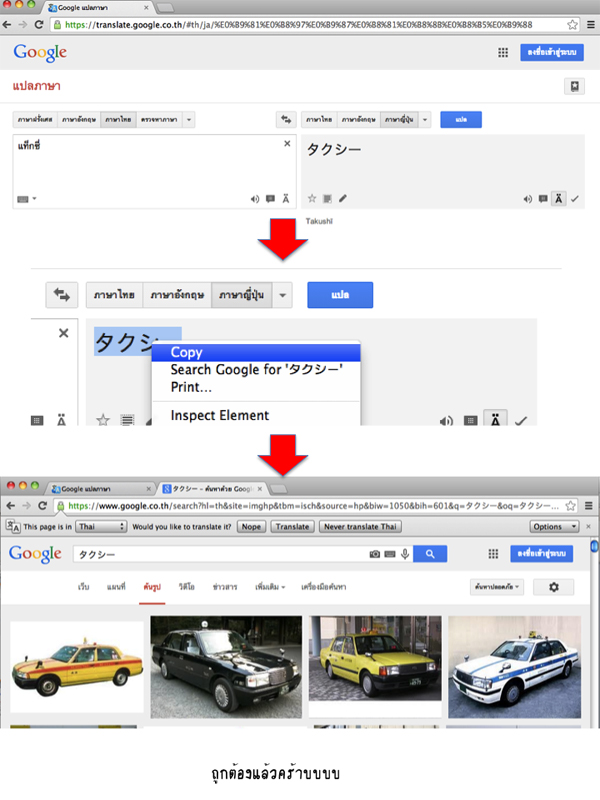Toggle the highlighted Ä romanization button in top result box

point(559,198)
